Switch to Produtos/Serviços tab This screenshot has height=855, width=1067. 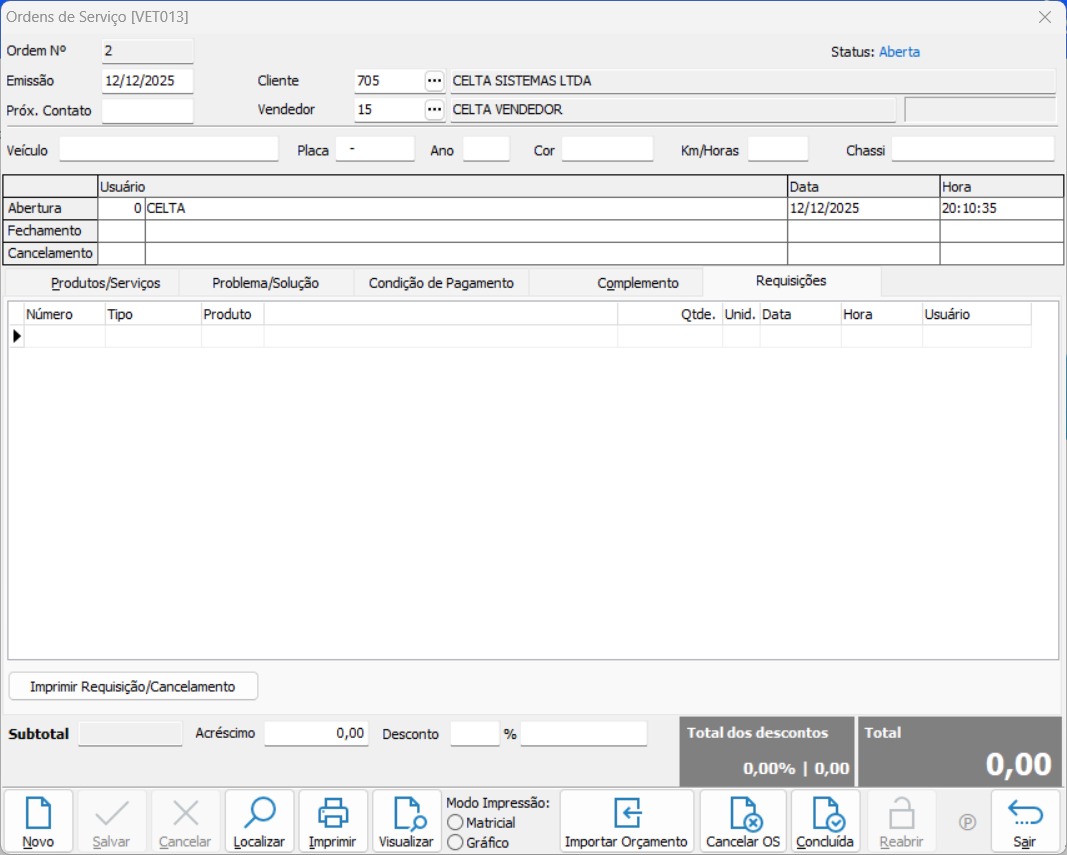pos(105,283)
